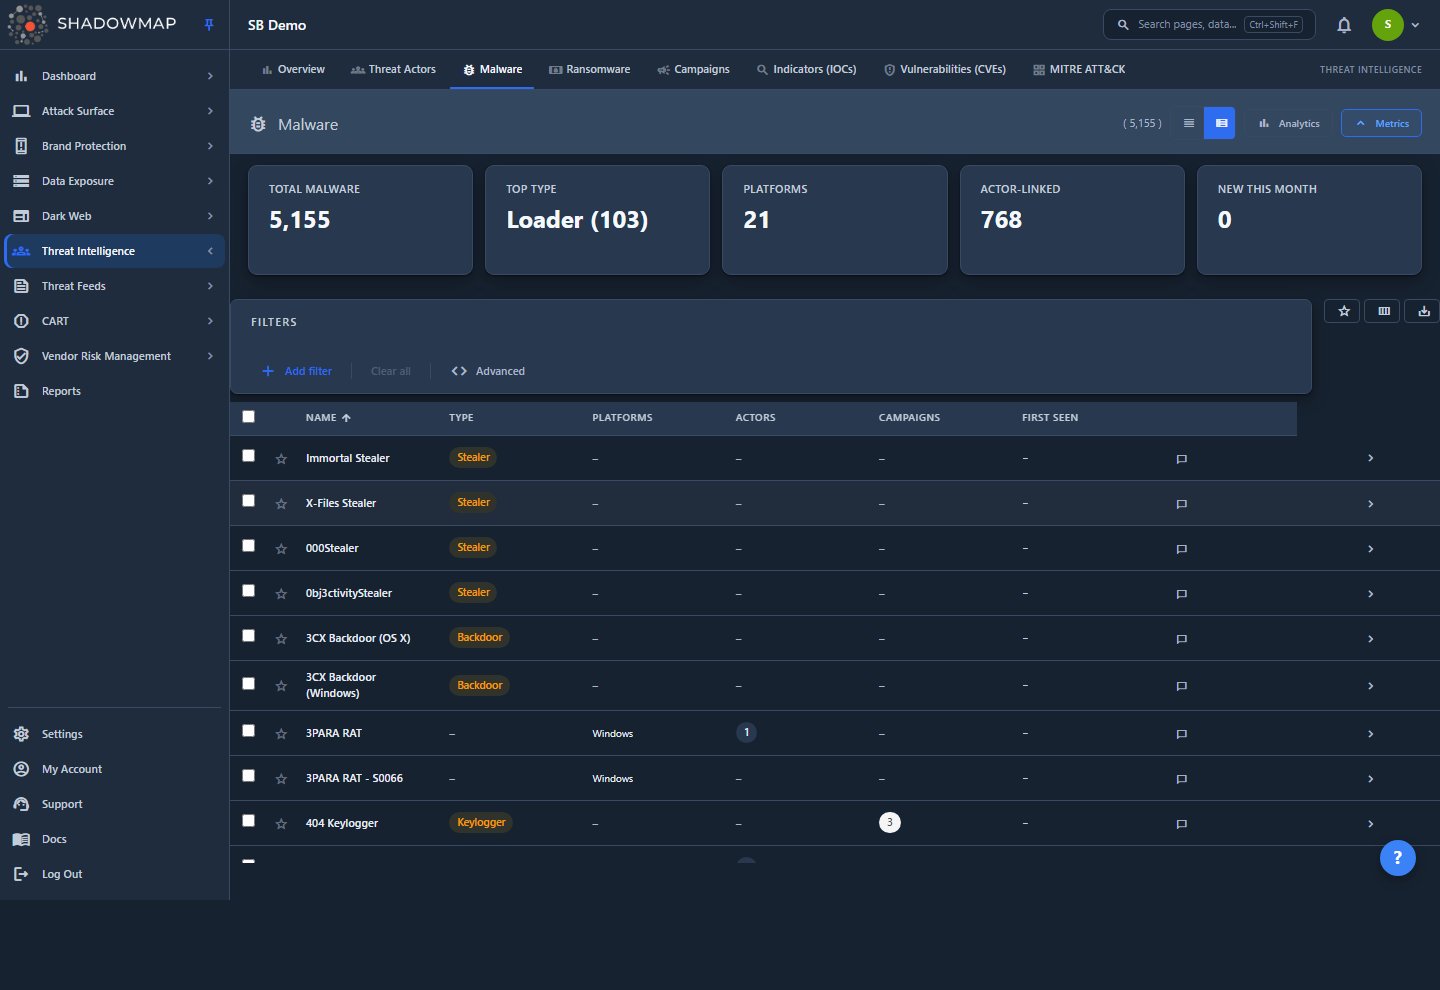1440x990 pixels.
Task: Collapse the Metrics panel
Action: (x=1381, y=123)
